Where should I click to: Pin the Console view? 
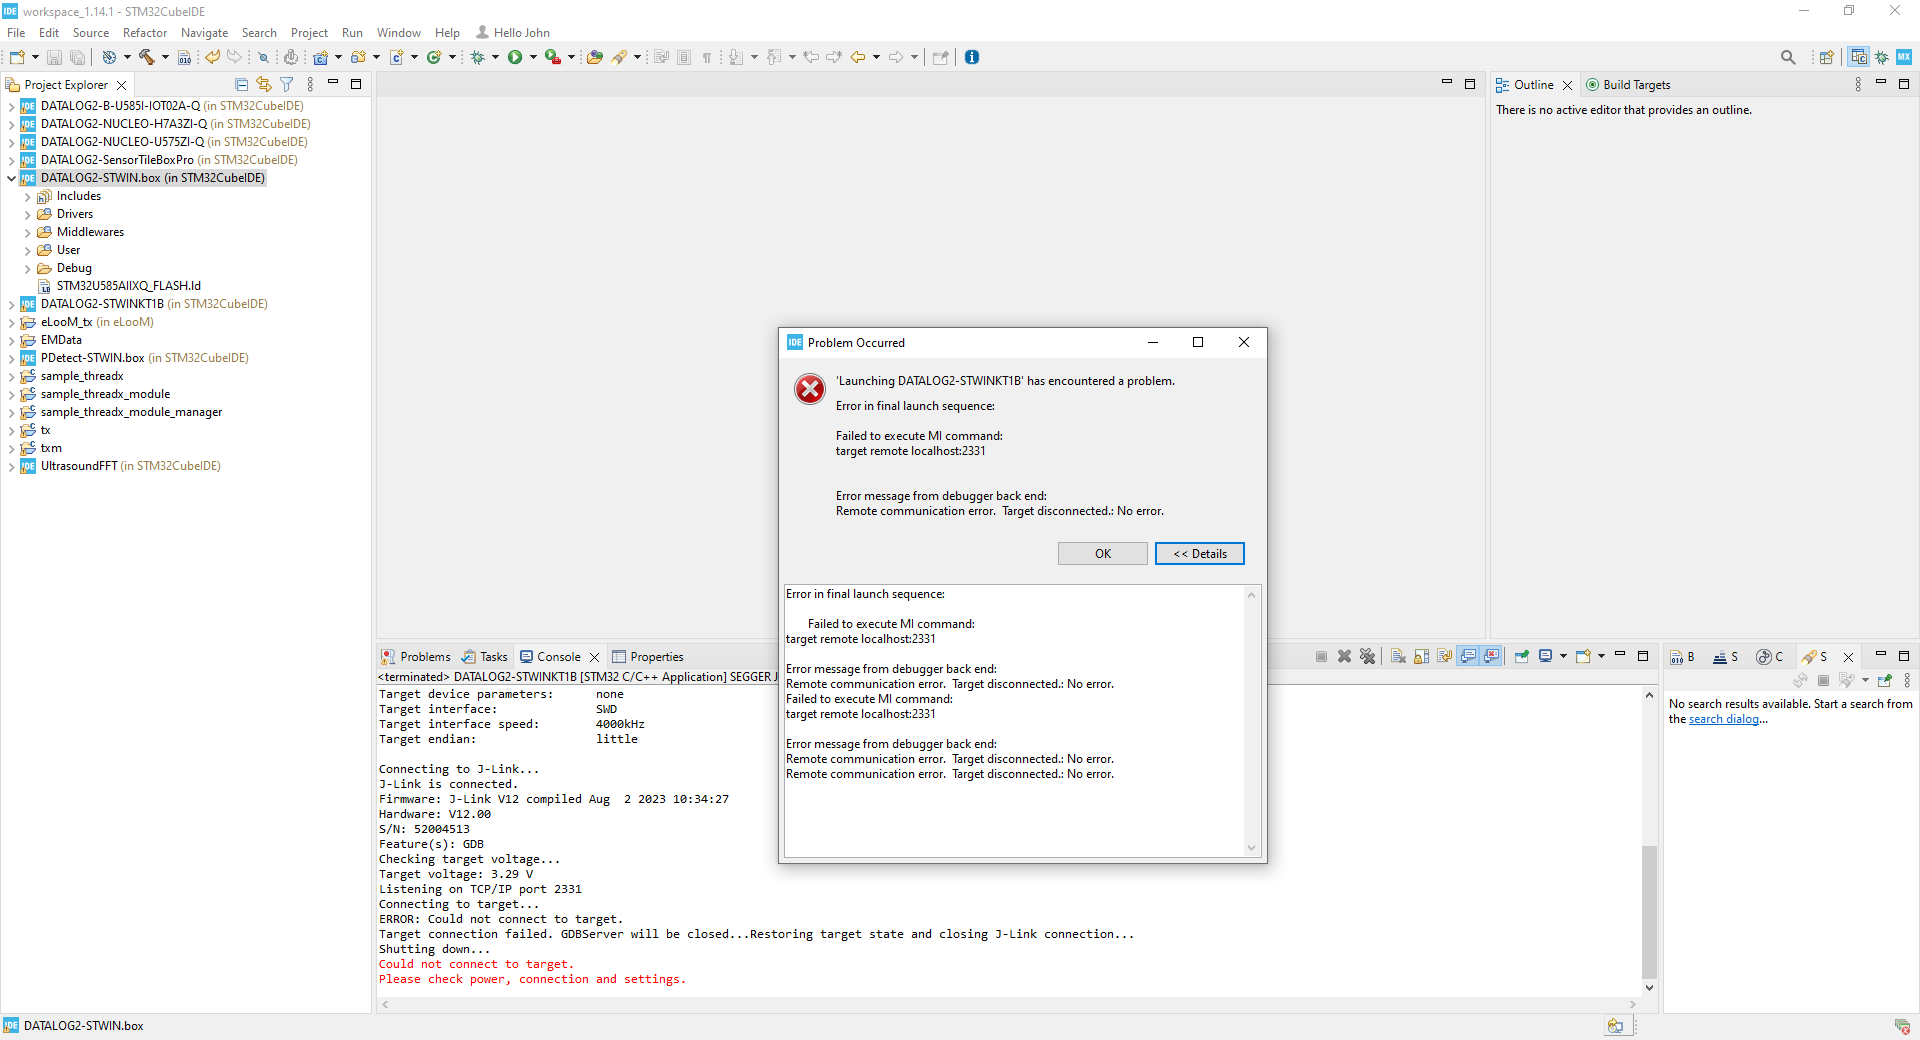pos(1521,657)
